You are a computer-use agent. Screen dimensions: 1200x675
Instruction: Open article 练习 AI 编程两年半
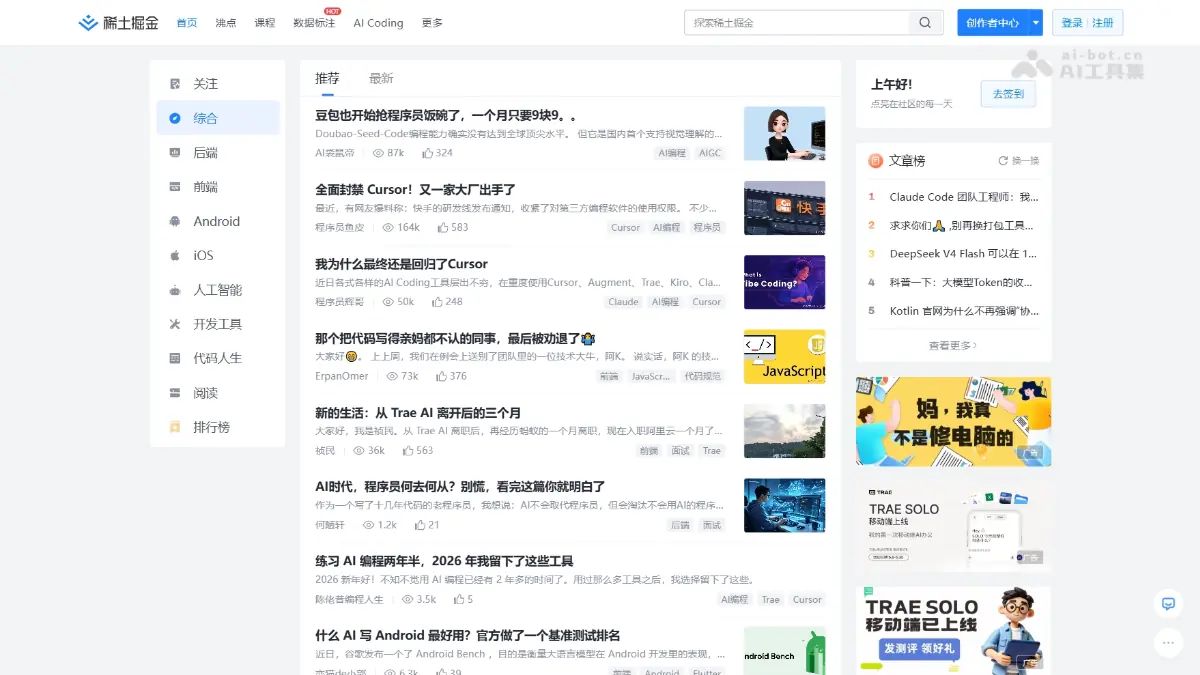(x=444, y=561)
